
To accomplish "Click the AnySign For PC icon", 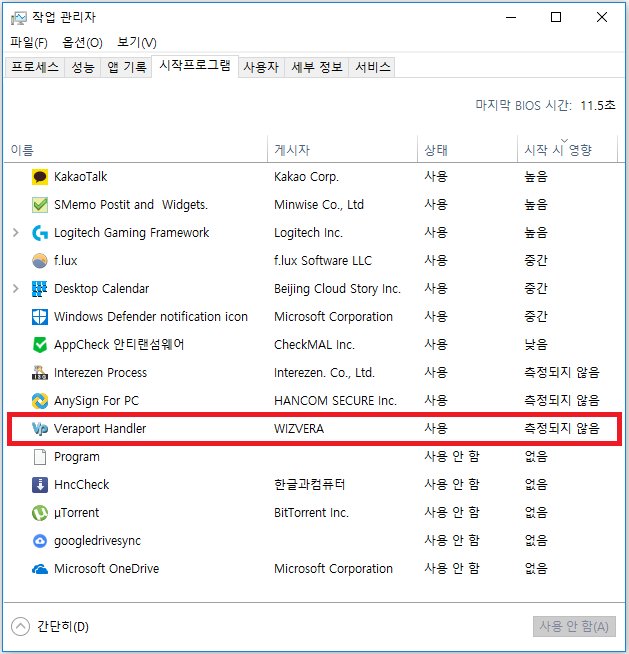I will coord(40,401).
